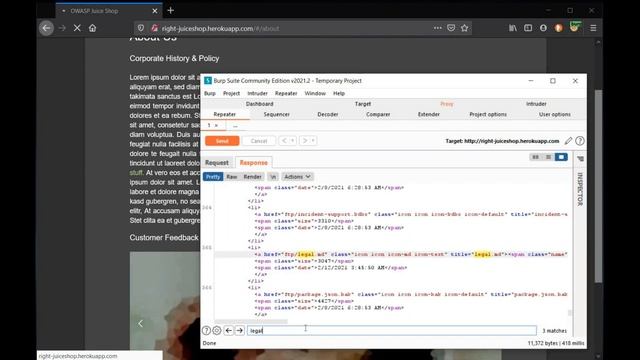
Task: Show the Request tab
Action: pyautogui.click(x=217, y=162)
